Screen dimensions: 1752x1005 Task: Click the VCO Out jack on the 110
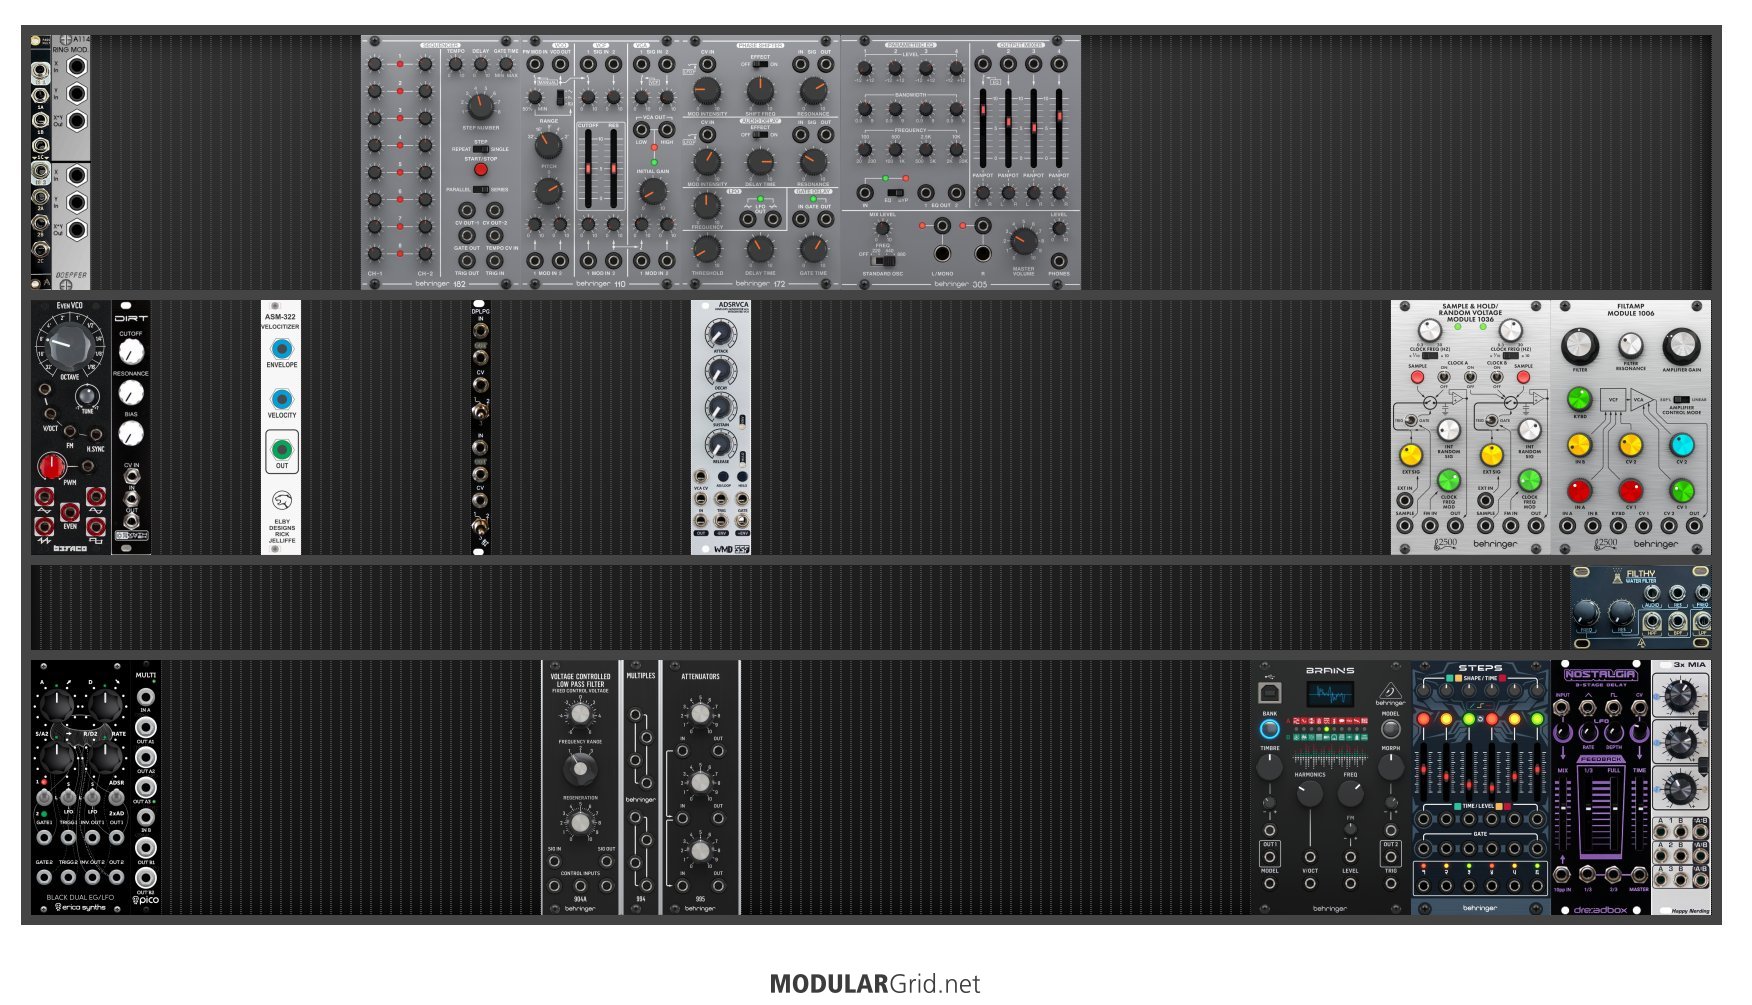click(x=560, y=64)
